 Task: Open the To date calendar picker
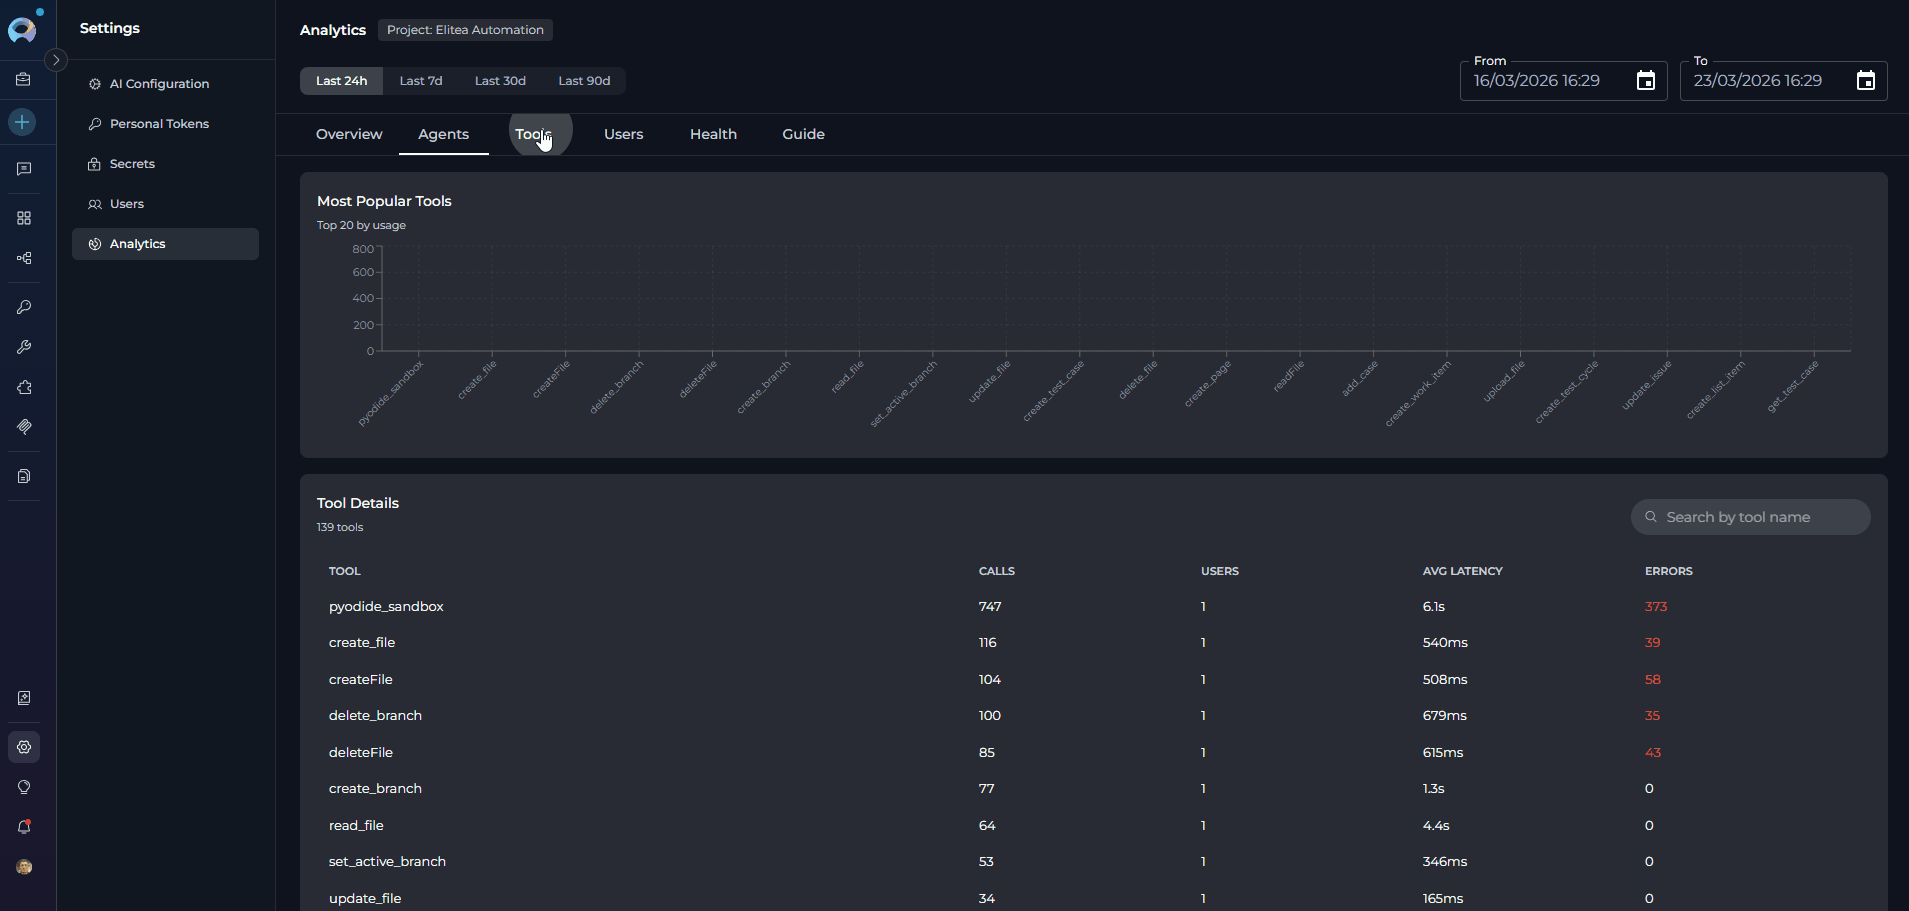tap(1866, 80)
